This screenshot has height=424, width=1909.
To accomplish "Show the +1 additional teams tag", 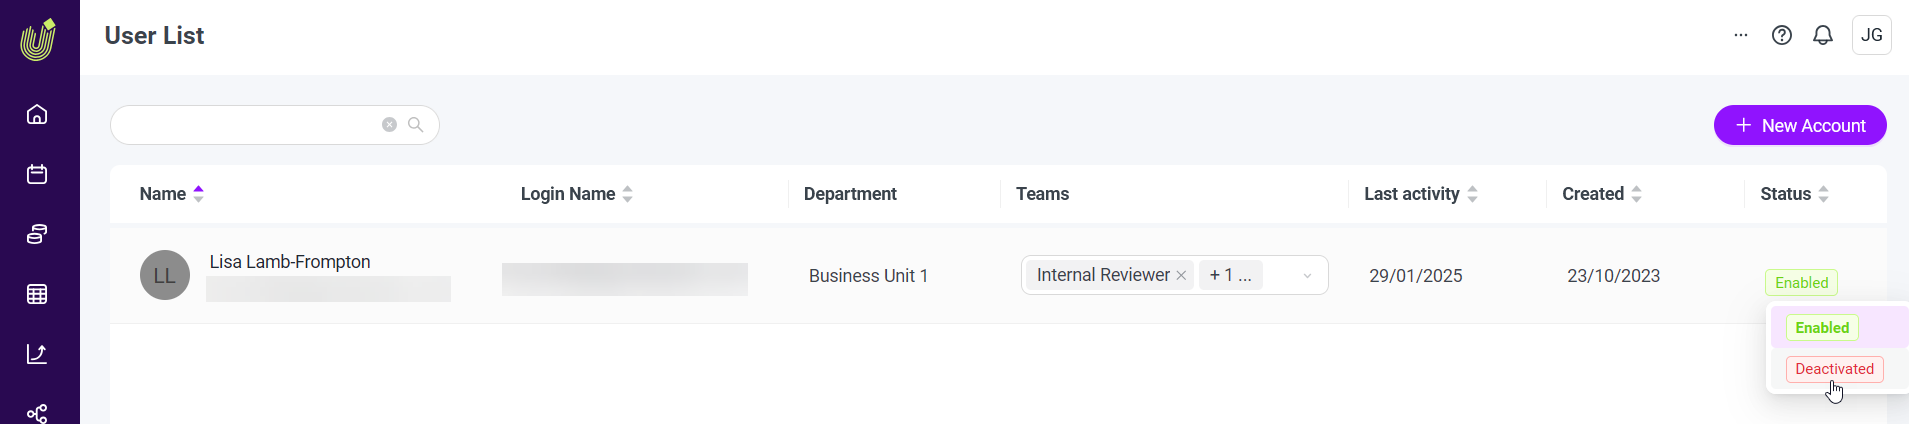I will pos(1230,275).
